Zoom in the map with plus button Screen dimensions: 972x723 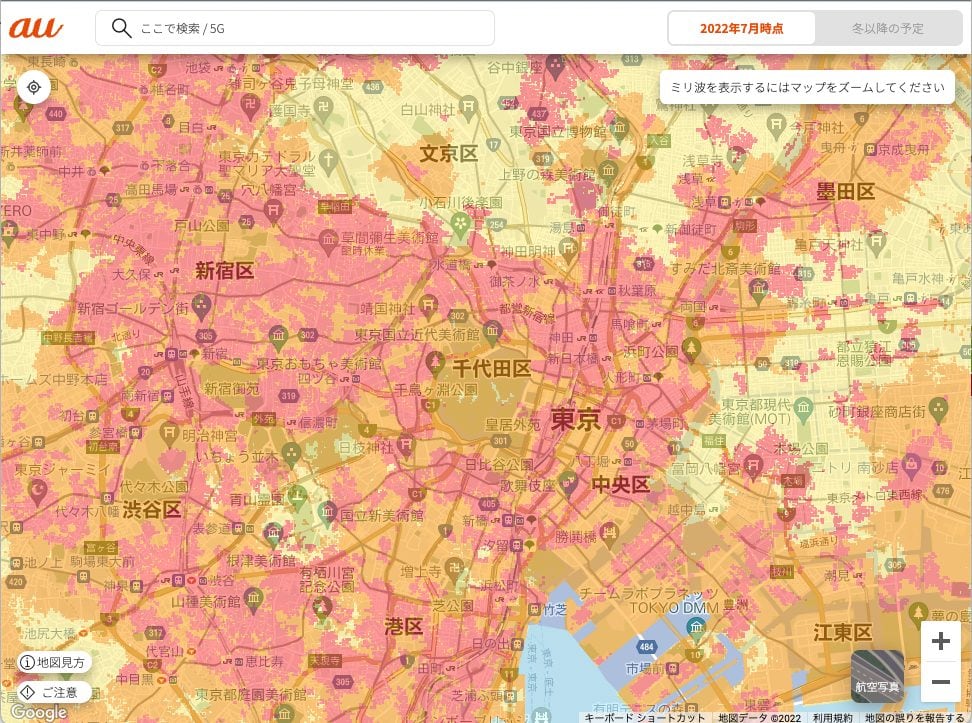coord(940,641)
